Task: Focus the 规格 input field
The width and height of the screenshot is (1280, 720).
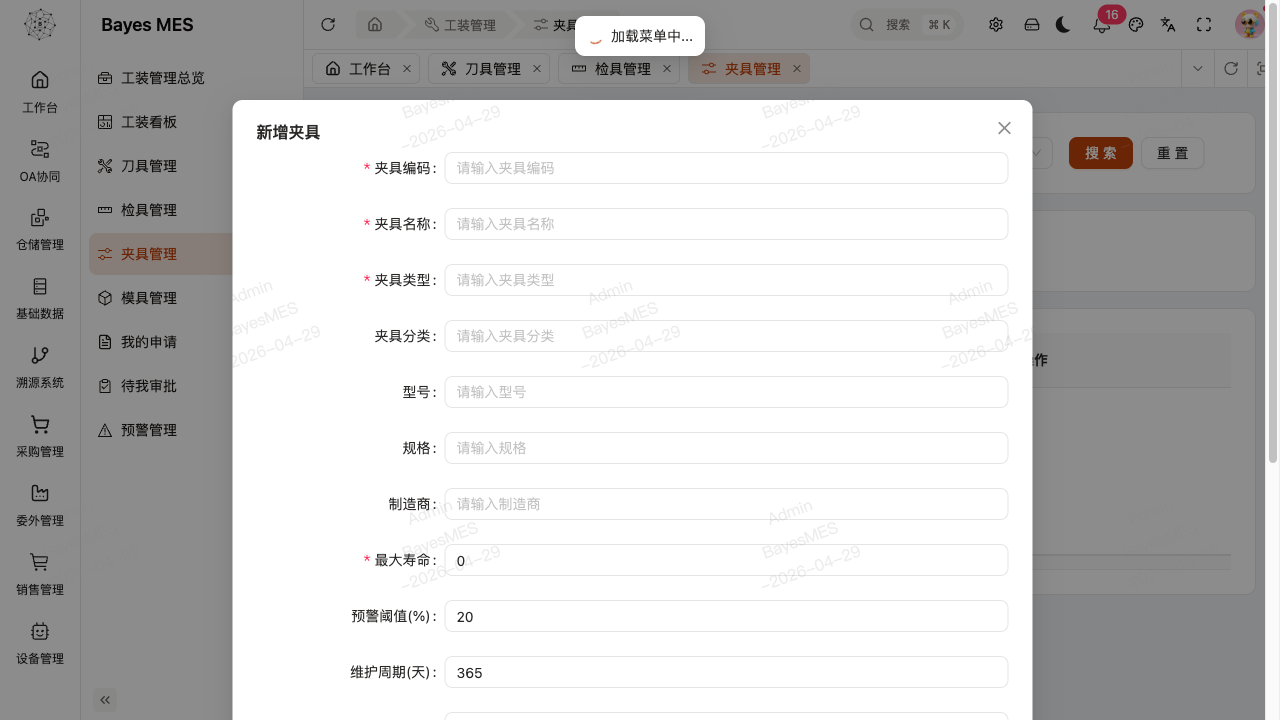Action: 726,448
